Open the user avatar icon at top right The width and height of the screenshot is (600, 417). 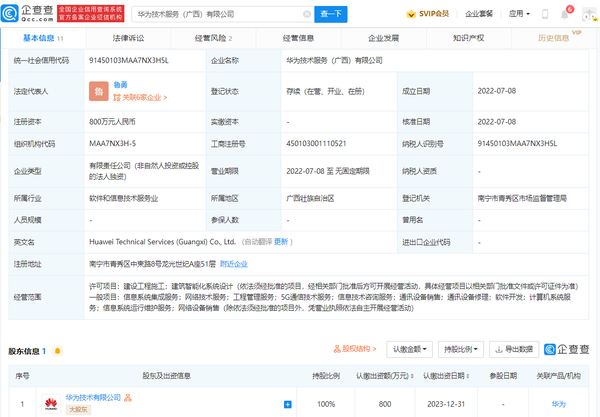coord(589,15)
